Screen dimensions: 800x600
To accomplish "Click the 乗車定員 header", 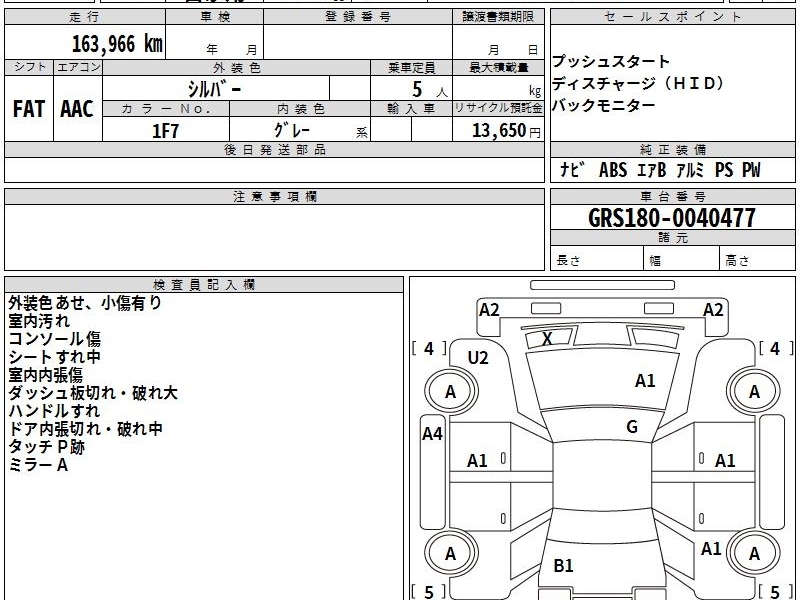I will pyautogui.click(x=412, y=68).
